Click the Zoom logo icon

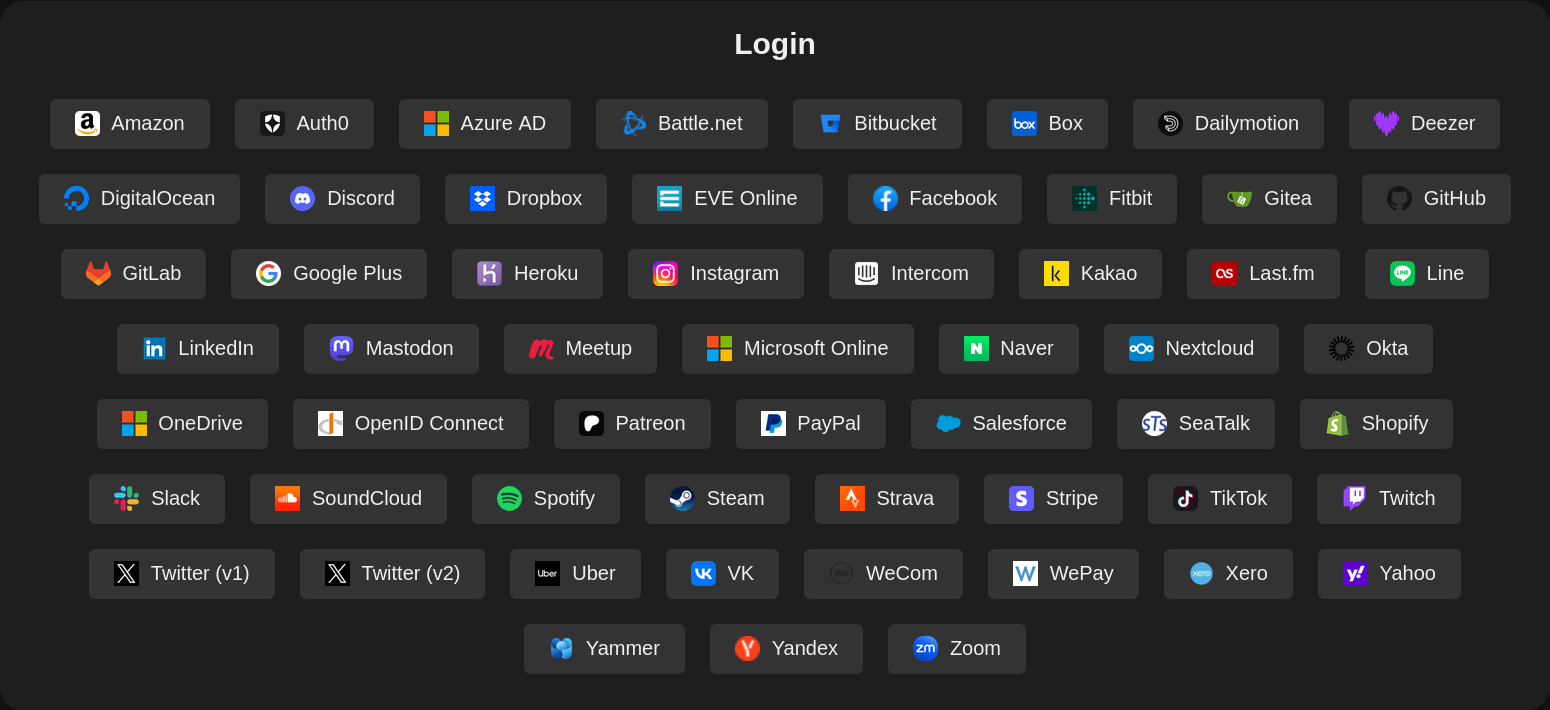(925, 649)
